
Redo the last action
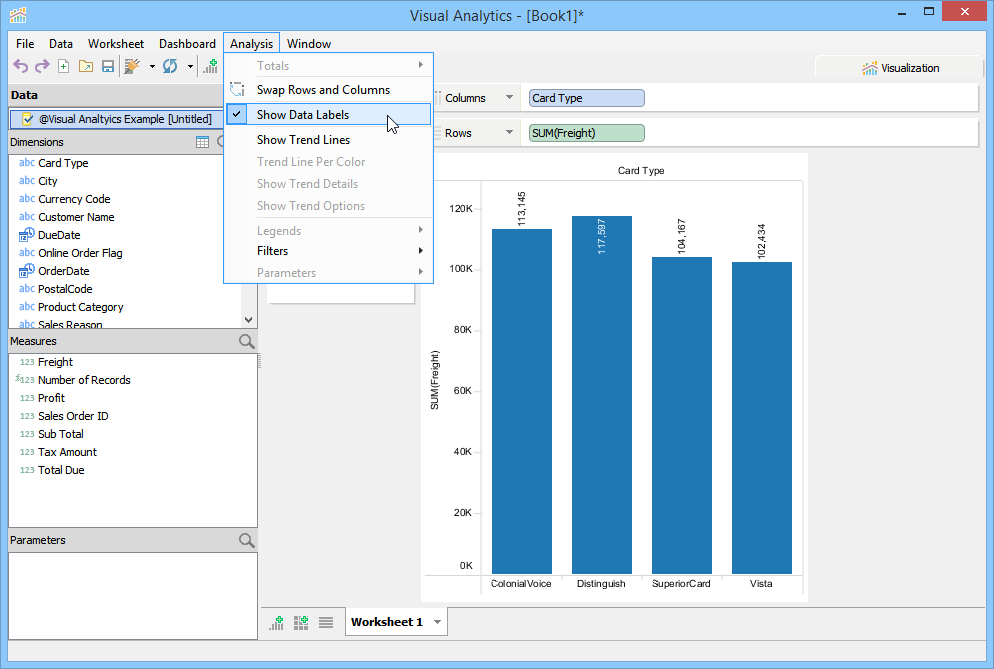tap(42, 66)
